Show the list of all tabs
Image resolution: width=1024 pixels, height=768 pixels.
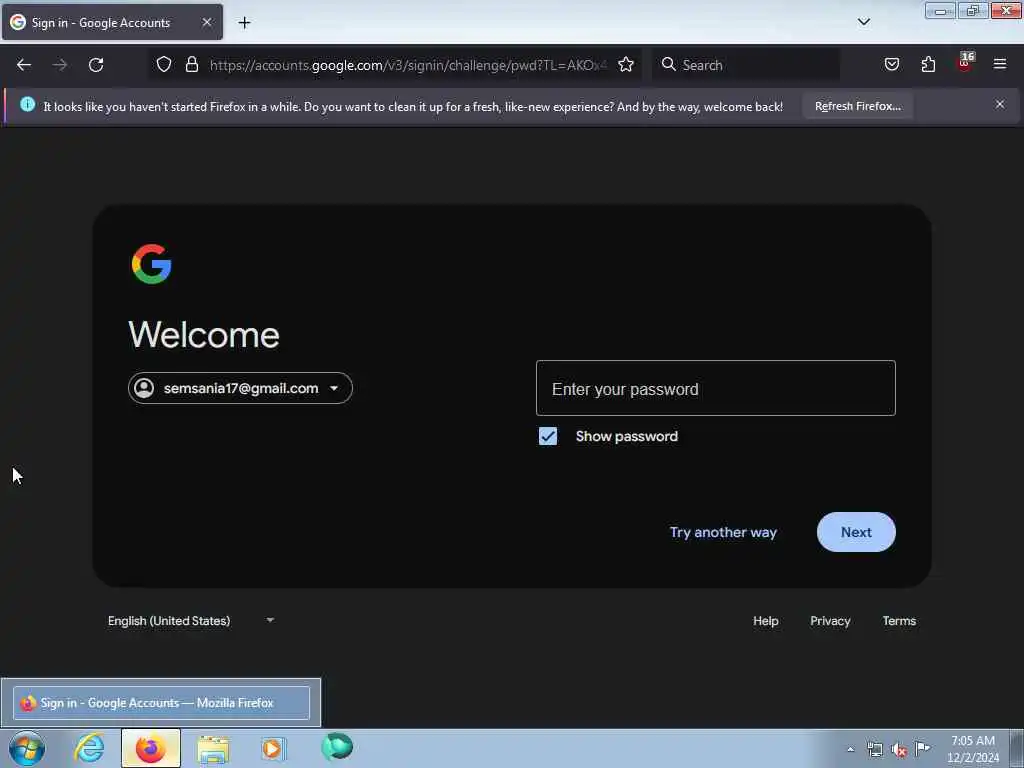863,22
